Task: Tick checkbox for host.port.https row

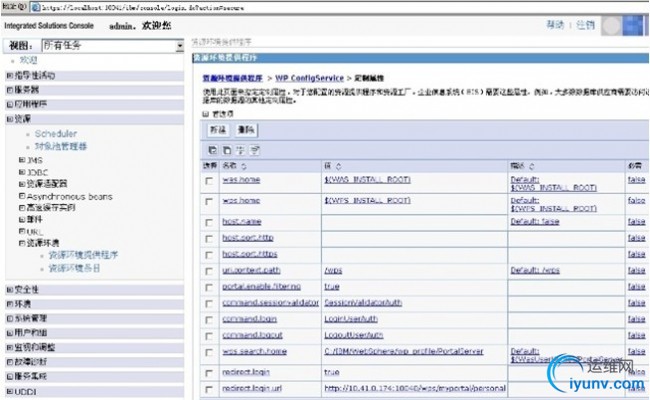Action: pos(209,255)
